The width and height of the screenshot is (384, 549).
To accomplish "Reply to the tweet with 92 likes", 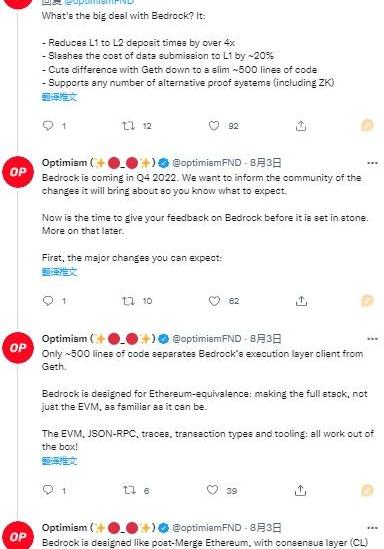I will click(48, 126).
